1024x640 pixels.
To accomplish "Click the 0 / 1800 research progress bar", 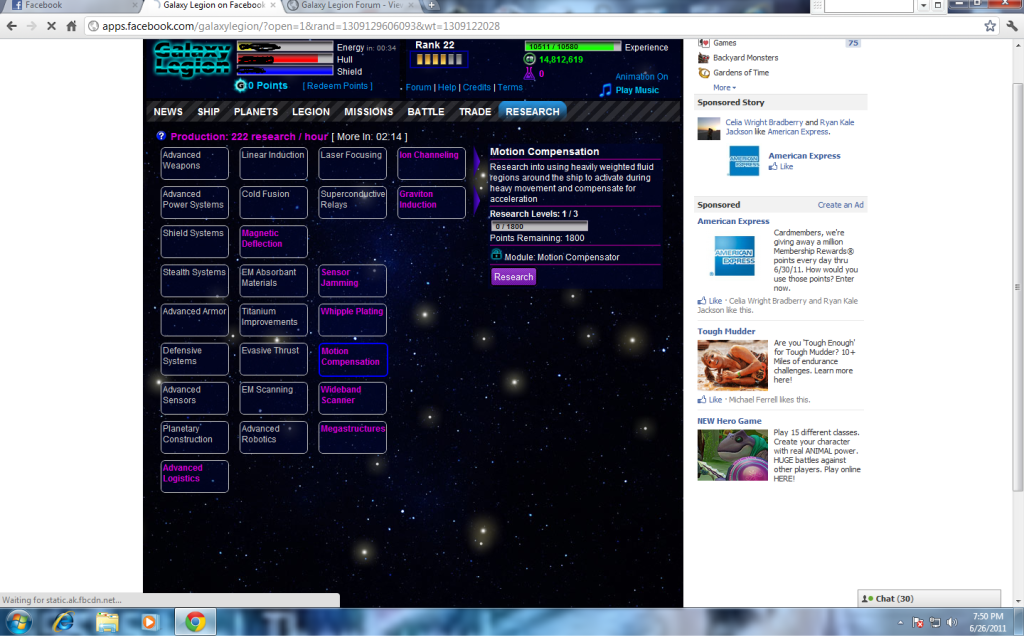I will coord(539,226).
